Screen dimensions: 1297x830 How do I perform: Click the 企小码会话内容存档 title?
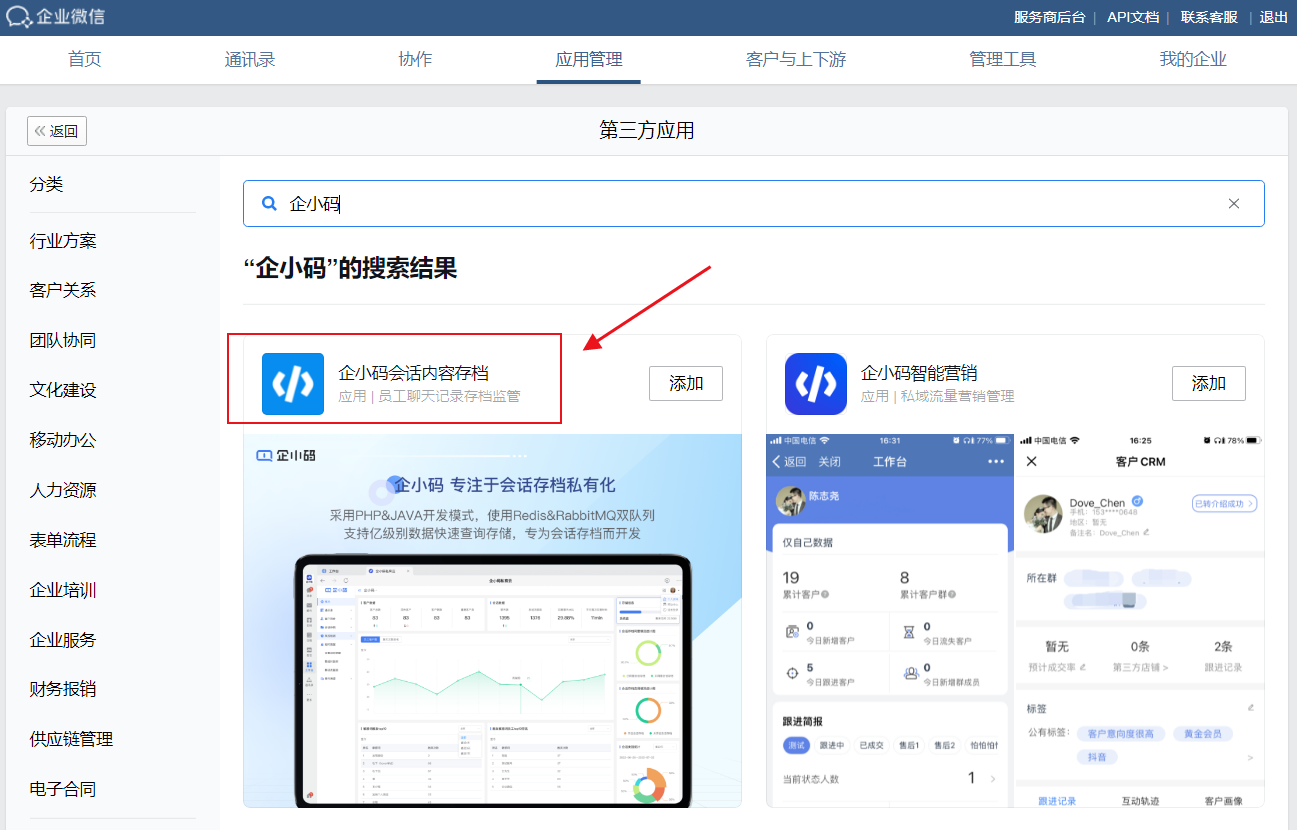click(x=413, y=373)
